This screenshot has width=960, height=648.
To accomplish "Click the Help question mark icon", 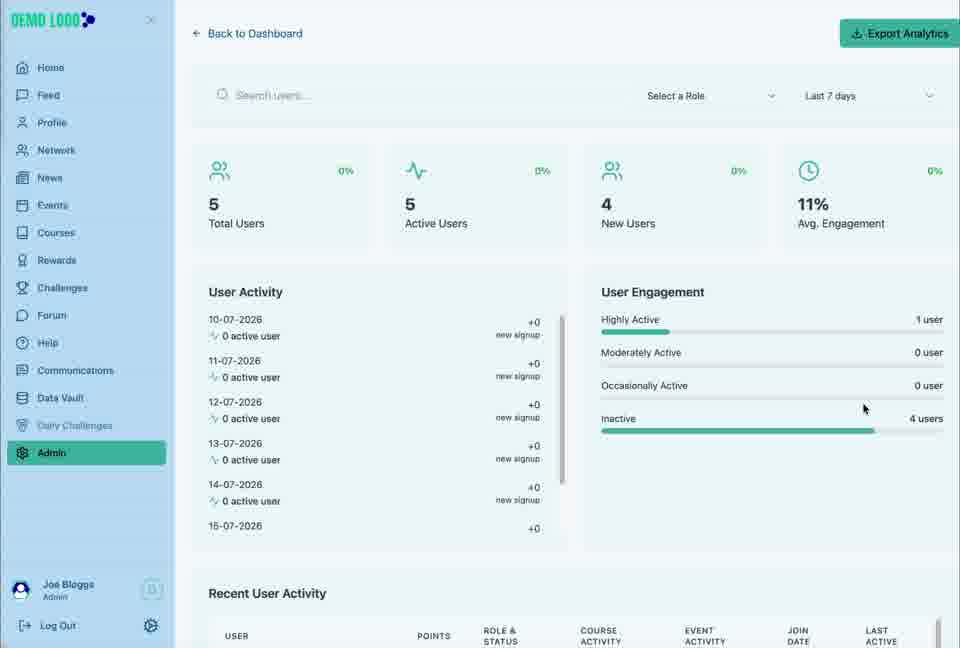I will [x=22, y=343].
